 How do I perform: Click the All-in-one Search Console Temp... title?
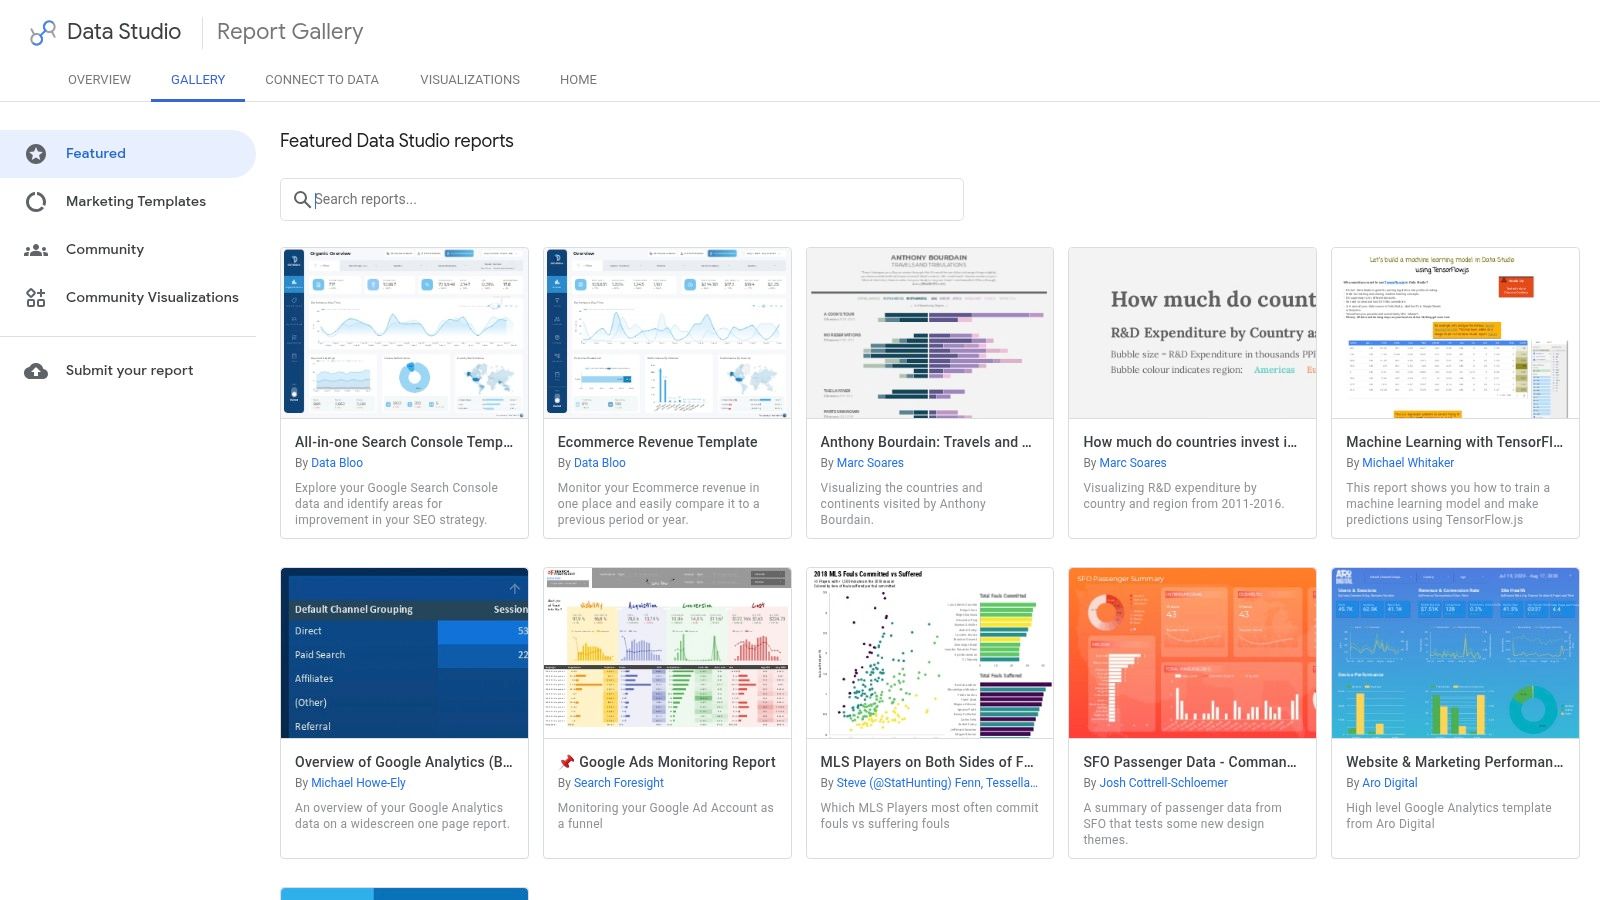coord(404,442)
